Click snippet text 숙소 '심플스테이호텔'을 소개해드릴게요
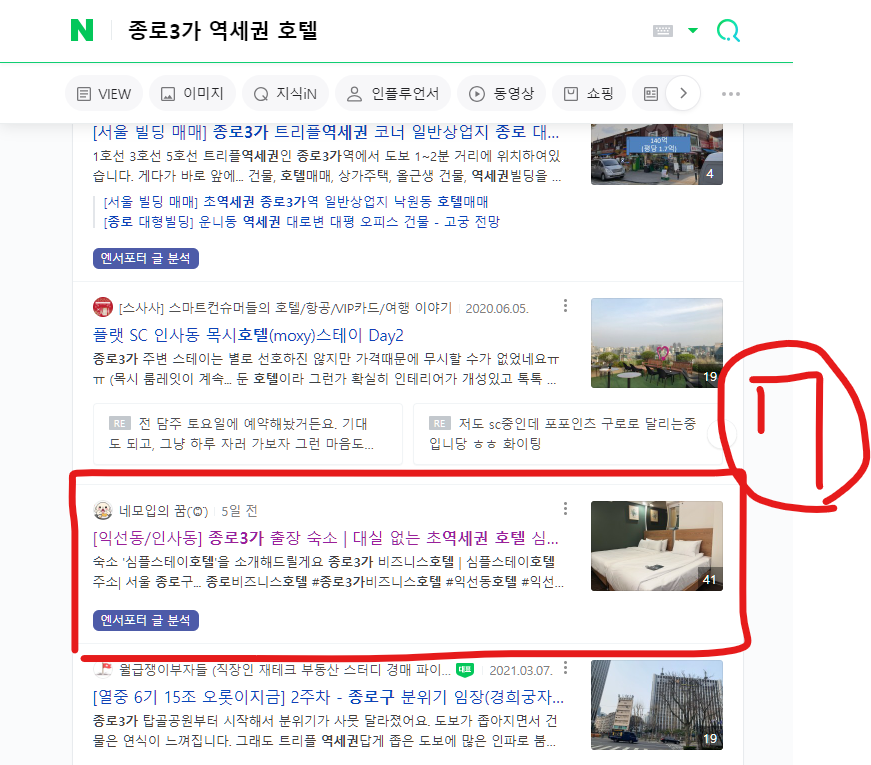Image resolution: width=871 pixels, height=765 pixels. 209,562
